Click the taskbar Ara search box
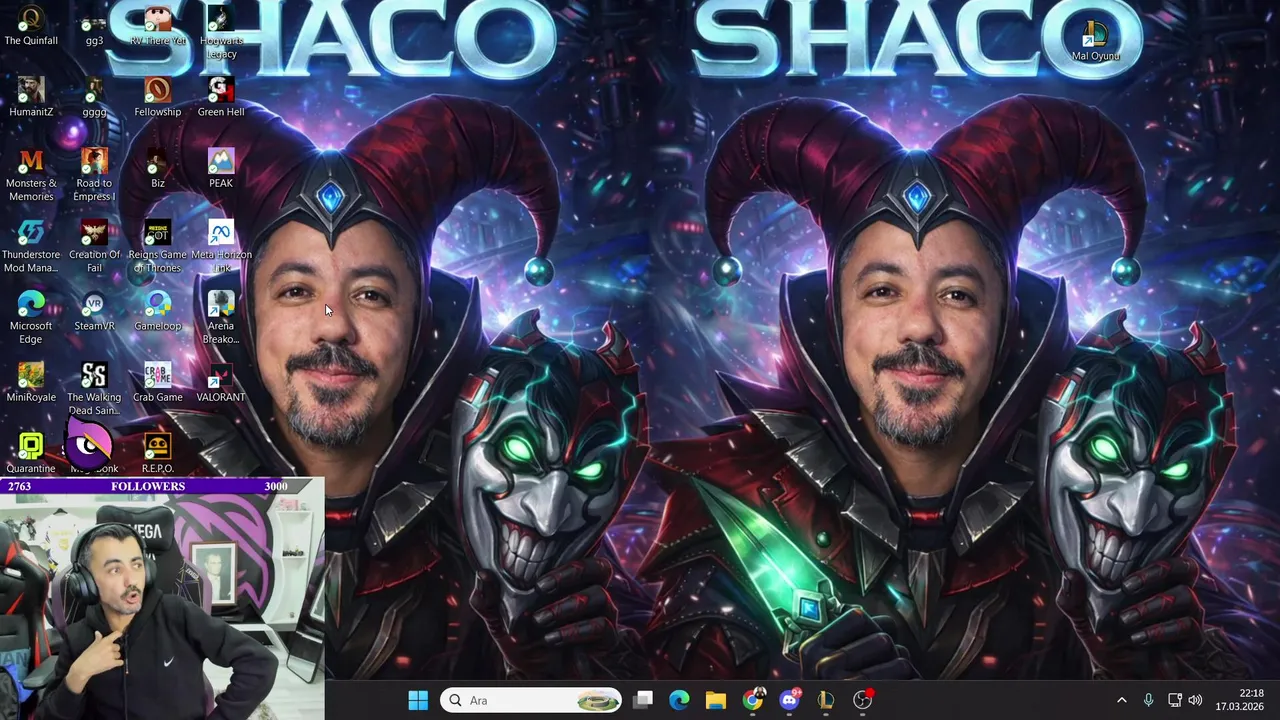The image size is (1280, 720). coord(530,700)
